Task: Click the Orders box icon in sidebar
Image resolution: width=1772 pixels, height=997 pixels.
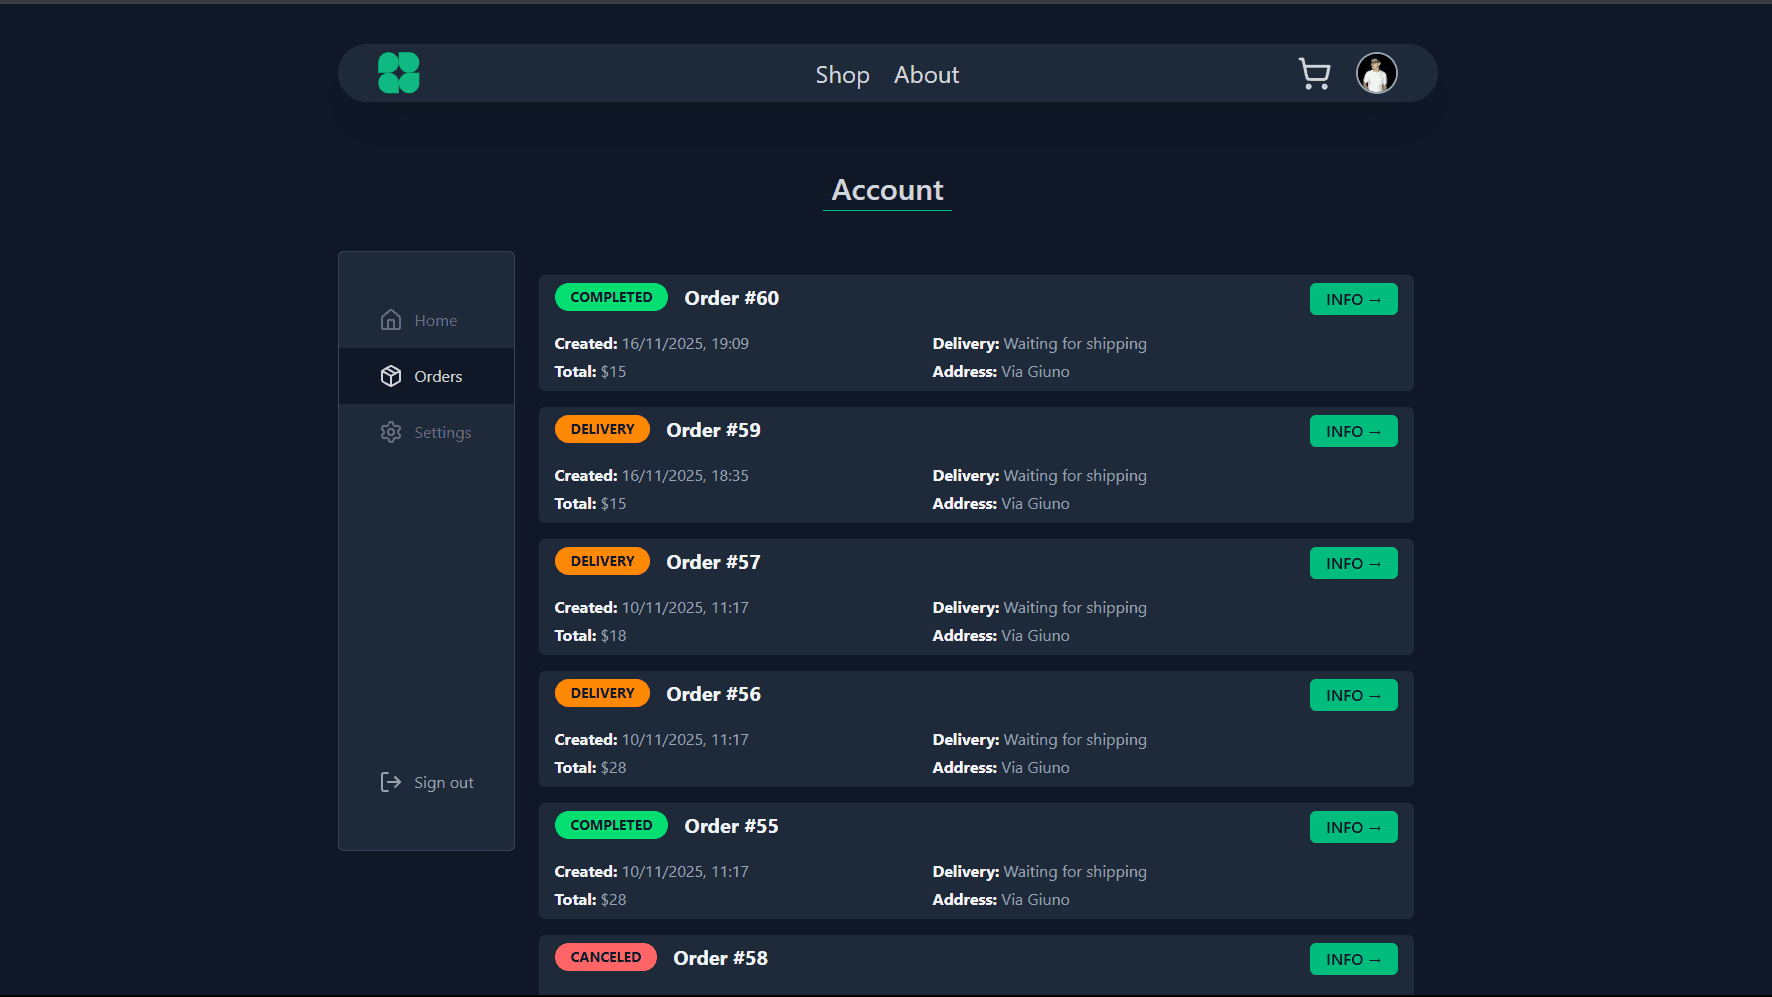Action: point(391,376)
